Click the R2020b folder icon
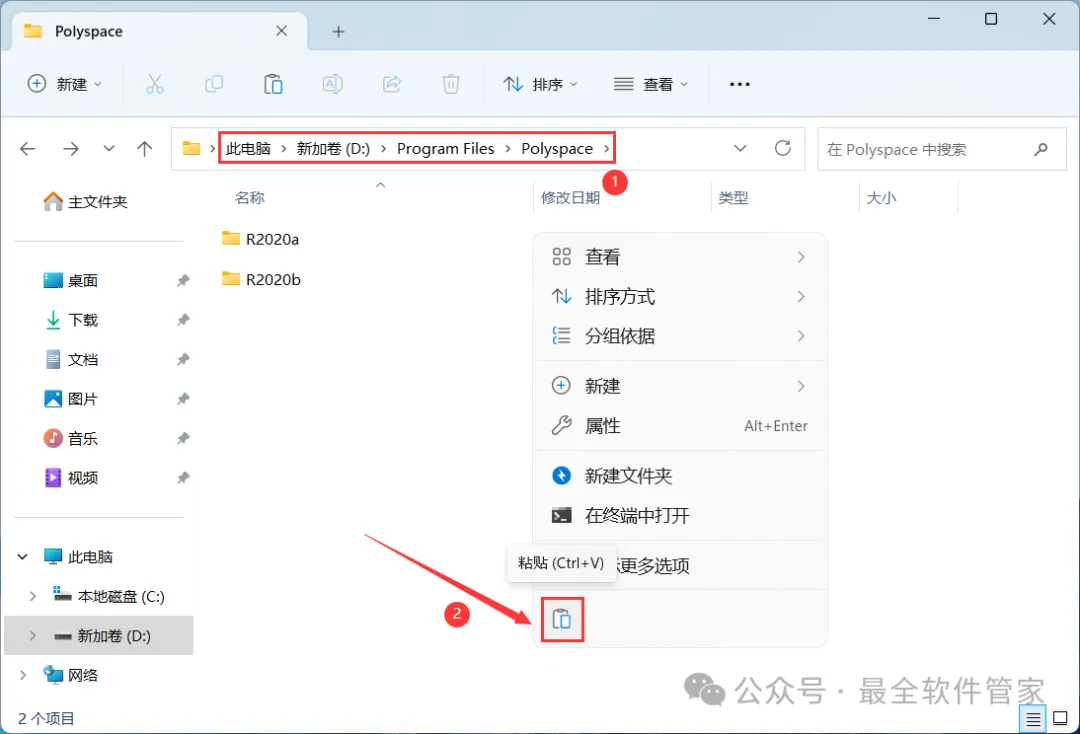This screenshot has width=1080, height=734. point(231,279)
